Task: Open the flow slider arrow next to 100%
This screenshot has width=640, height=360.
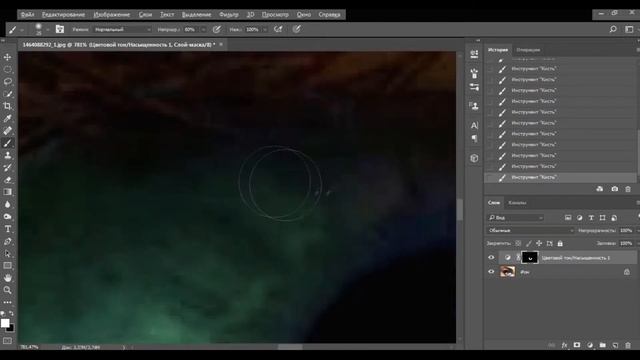Action: [x=265, y=29]
